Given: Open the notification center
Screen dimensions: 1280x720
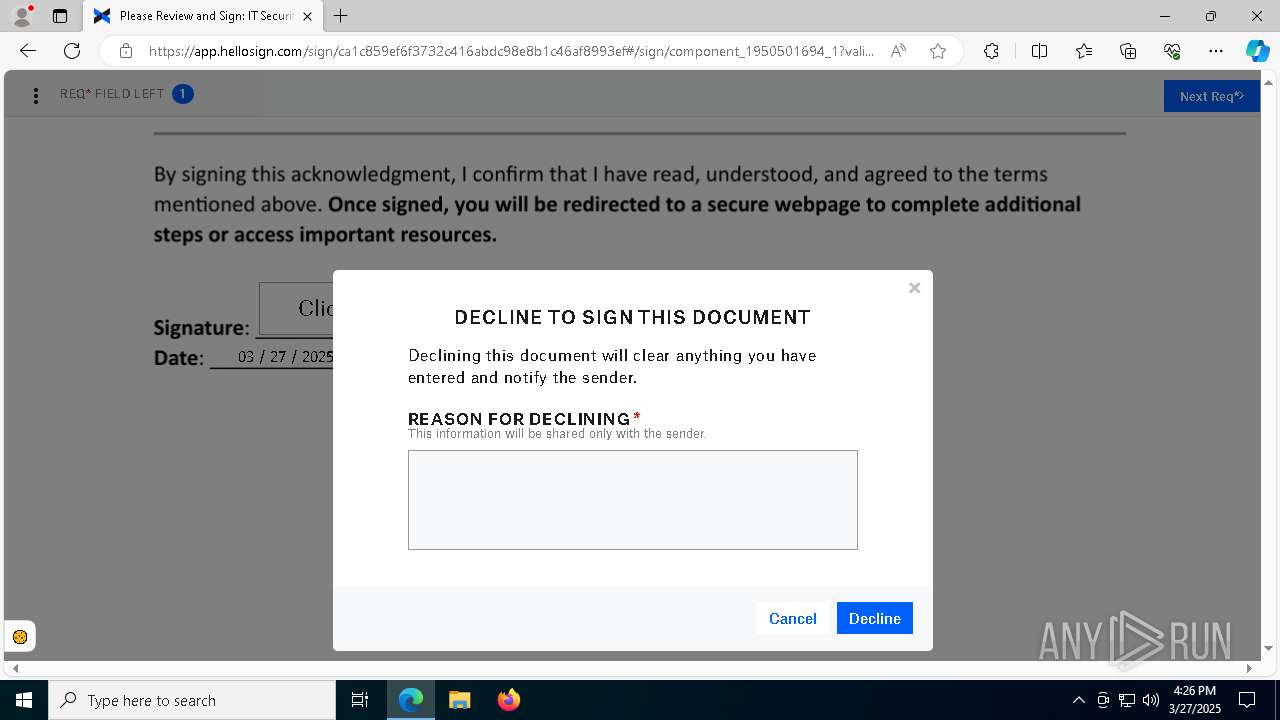Looking at the screenshot, I should (1247, 700).
